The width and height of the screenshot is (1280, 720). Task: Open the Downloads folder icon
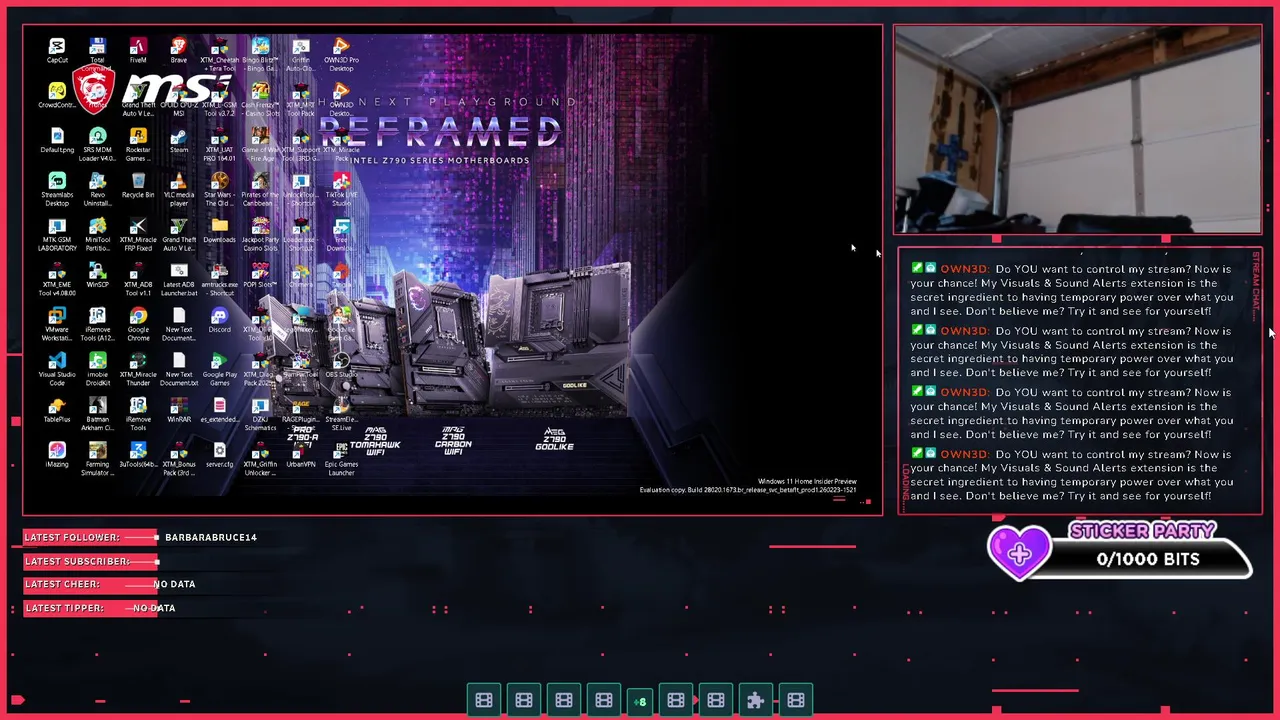click(x=219, y=231)
